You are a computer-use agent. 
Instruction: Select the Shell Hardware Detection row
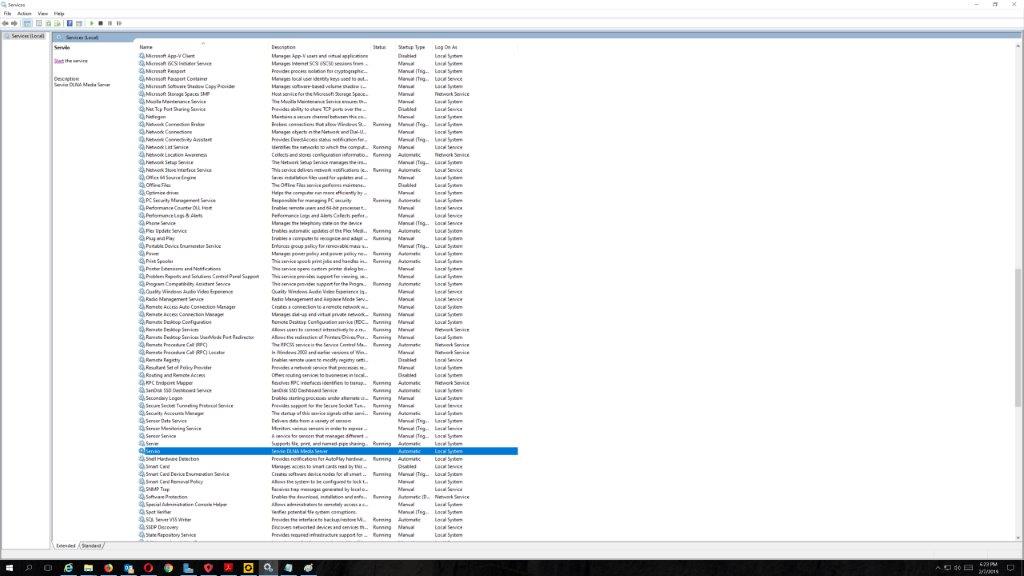[328, 459]
